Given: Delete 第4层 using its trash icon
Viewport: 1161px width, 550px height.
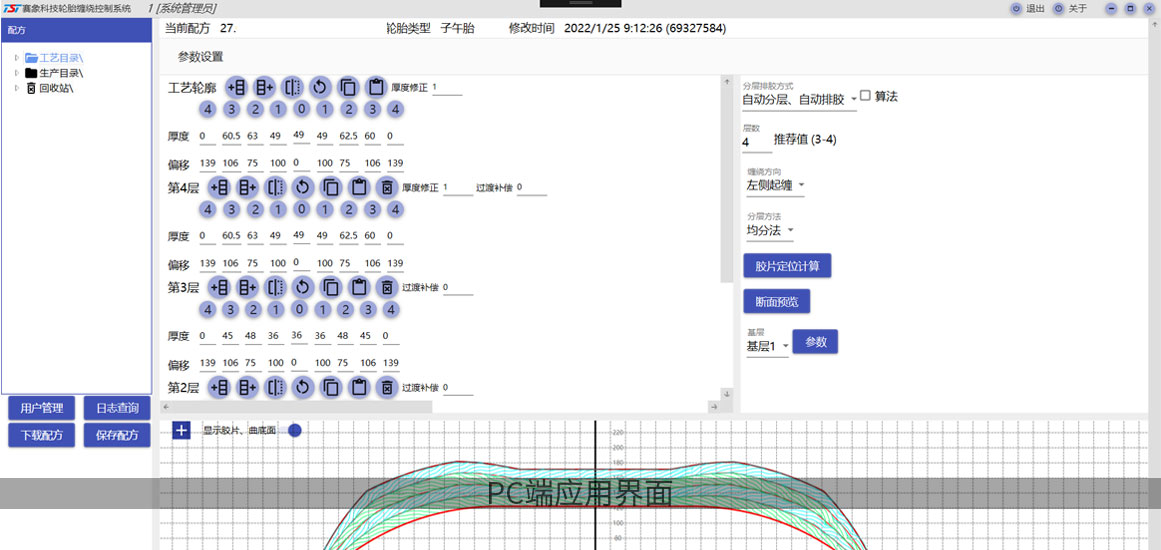Looking at the screenshot, I should pyautogui.click(x=386, y=187).
